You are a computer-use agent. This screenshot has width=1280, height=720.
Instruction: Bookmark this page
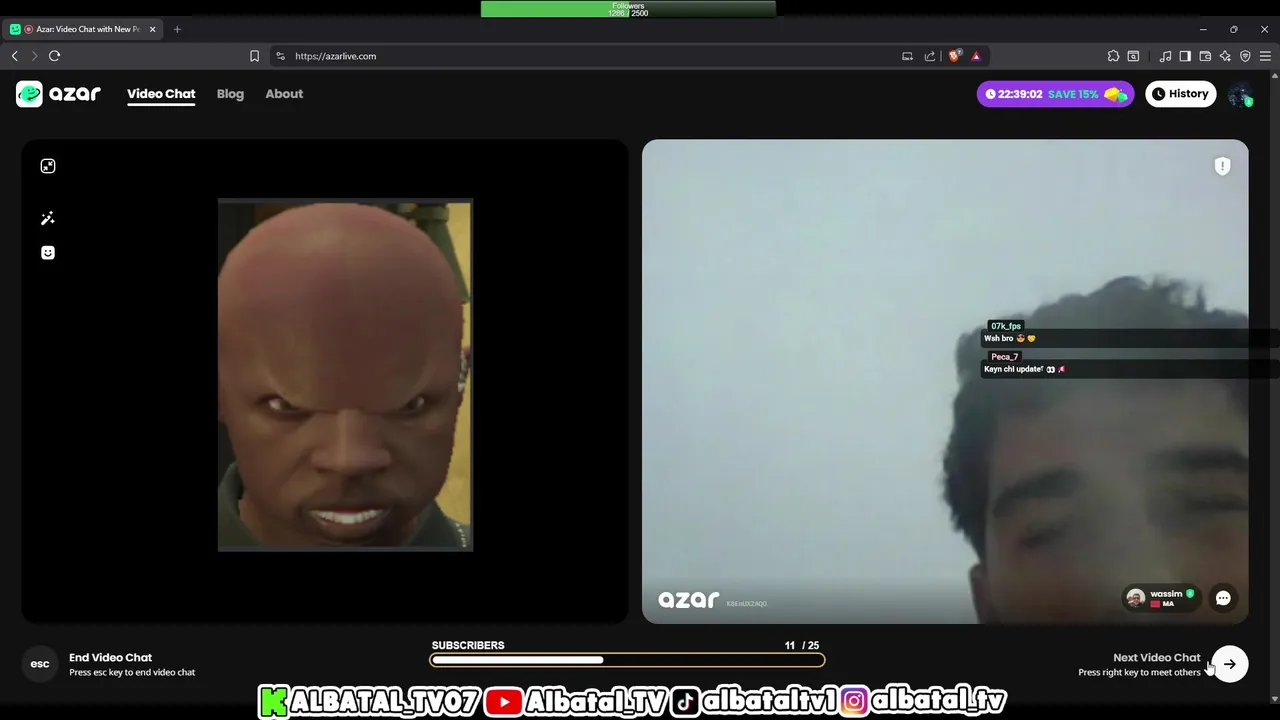click(254, 56)
